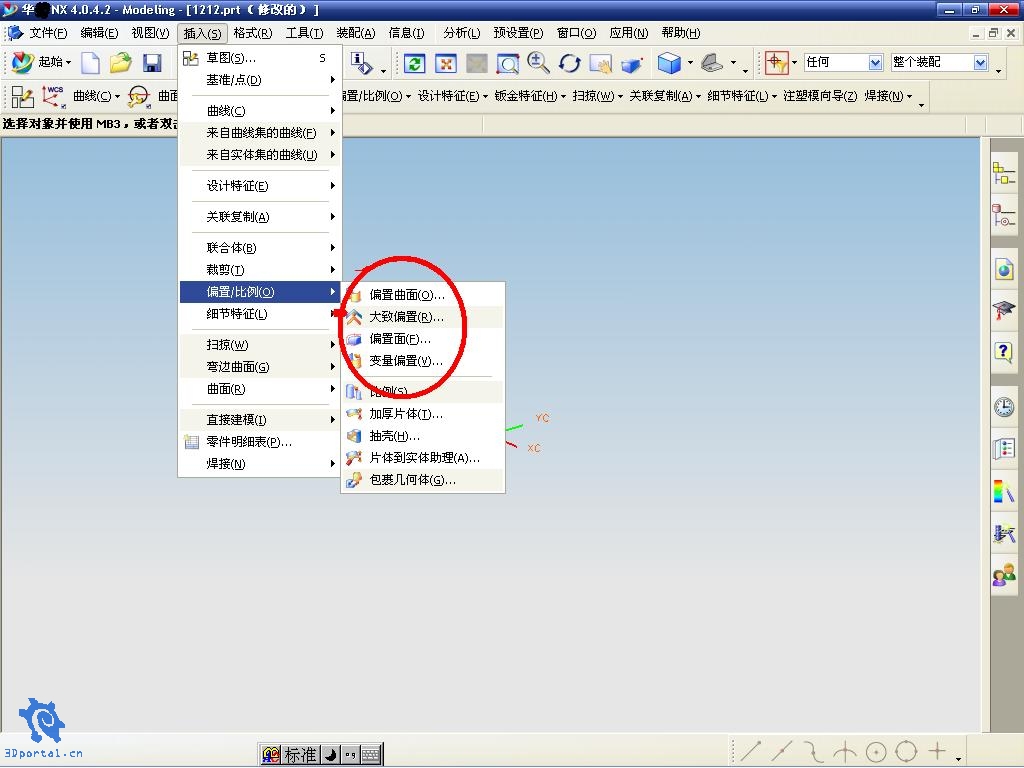Click the Internet Explorer globe sidebar icon
Image resolution: width=1024 pixels, height=768 pixels.
pyautogui.click(x=1004, y=268)
